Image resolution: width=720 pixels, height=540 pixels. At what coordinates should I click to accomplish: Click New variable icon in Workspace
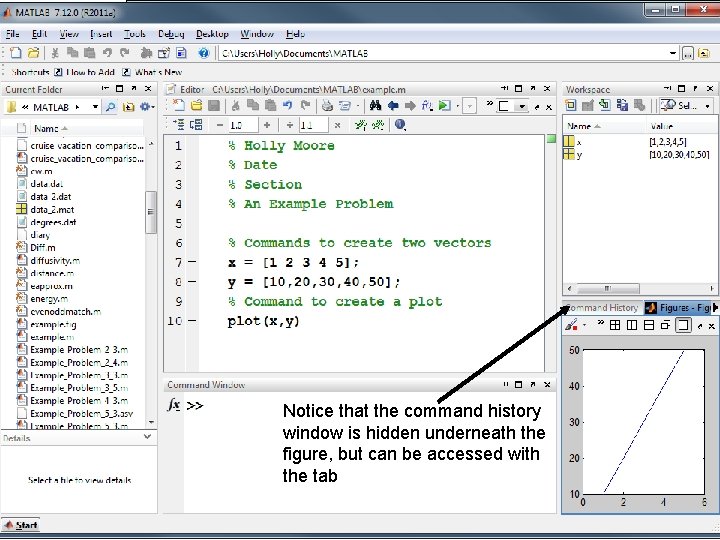[x=570, y=106]
